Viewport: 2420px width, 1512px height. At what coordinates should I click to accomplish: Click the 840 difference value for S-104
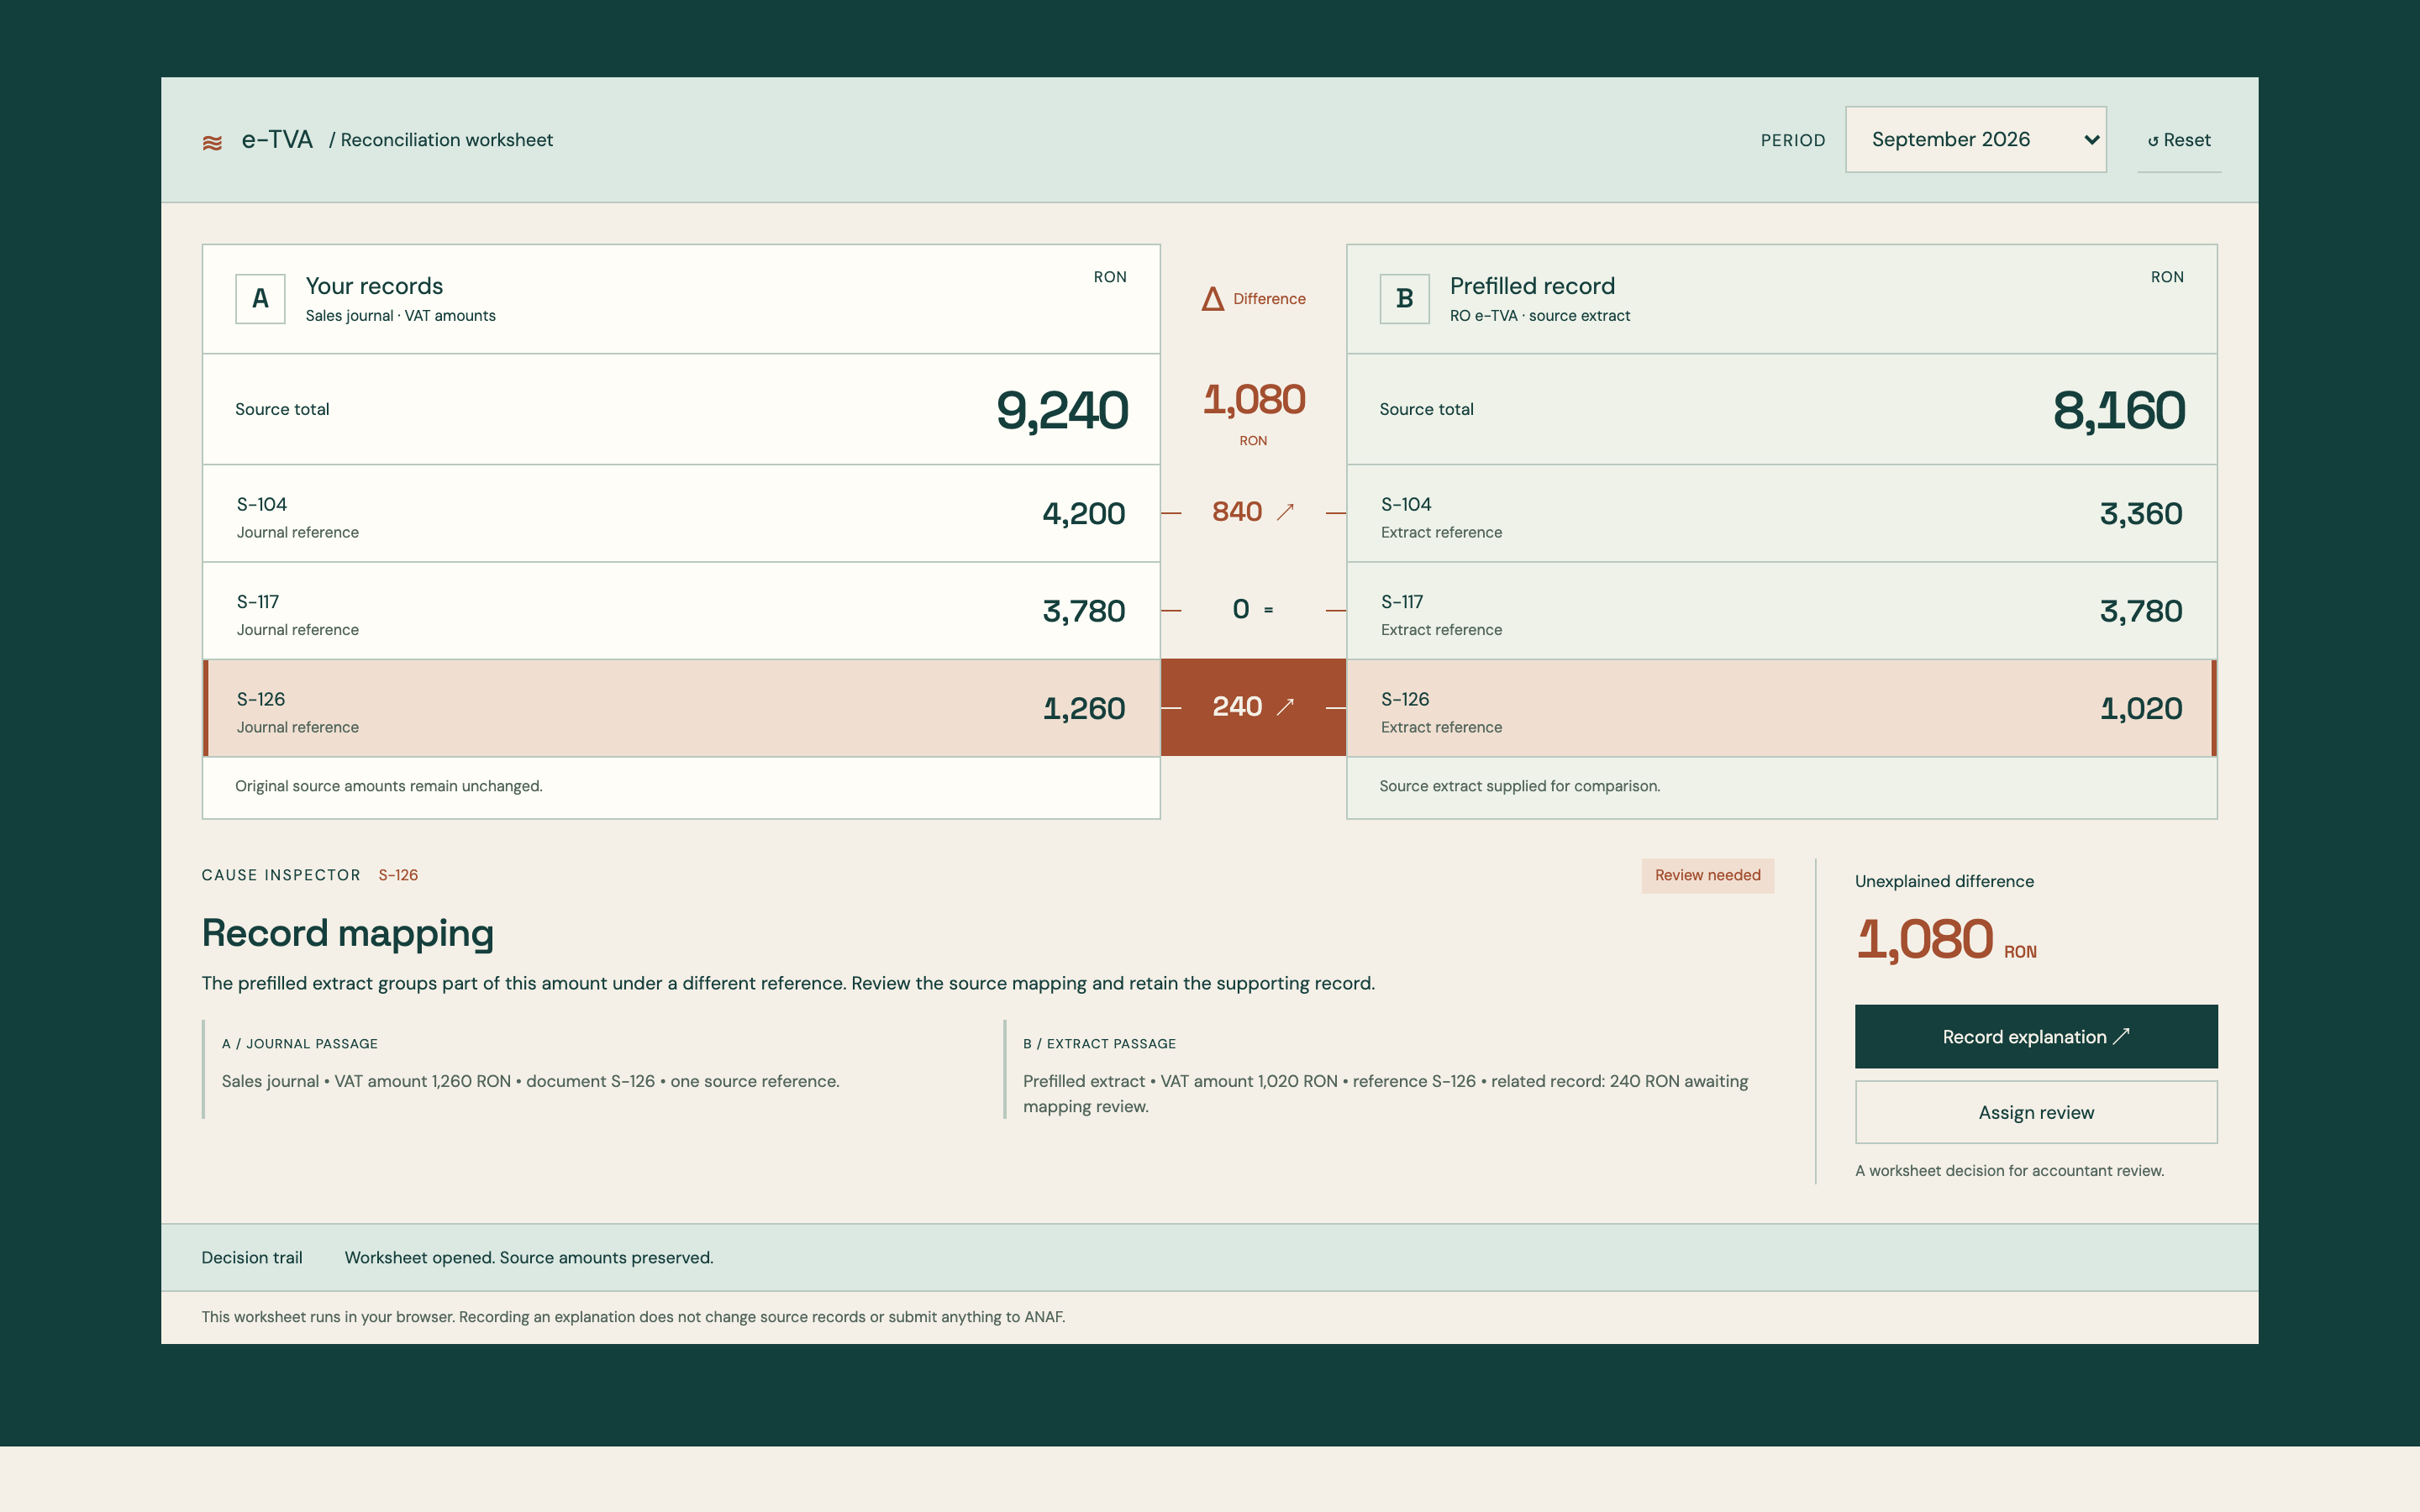(x=1237, y=512)
